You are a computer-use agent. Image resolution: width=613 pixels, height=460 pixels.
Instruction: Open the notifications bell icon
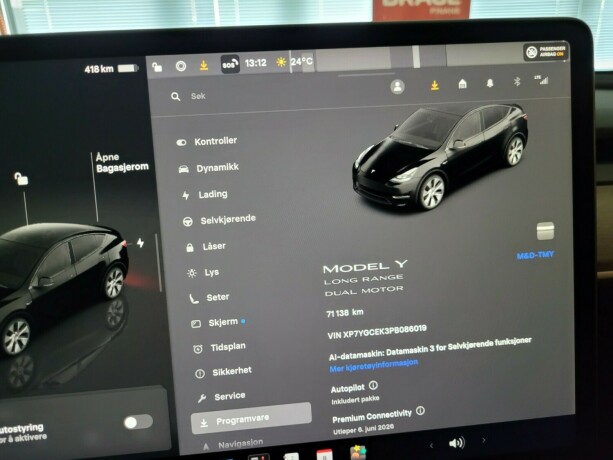tap(490, 82)
